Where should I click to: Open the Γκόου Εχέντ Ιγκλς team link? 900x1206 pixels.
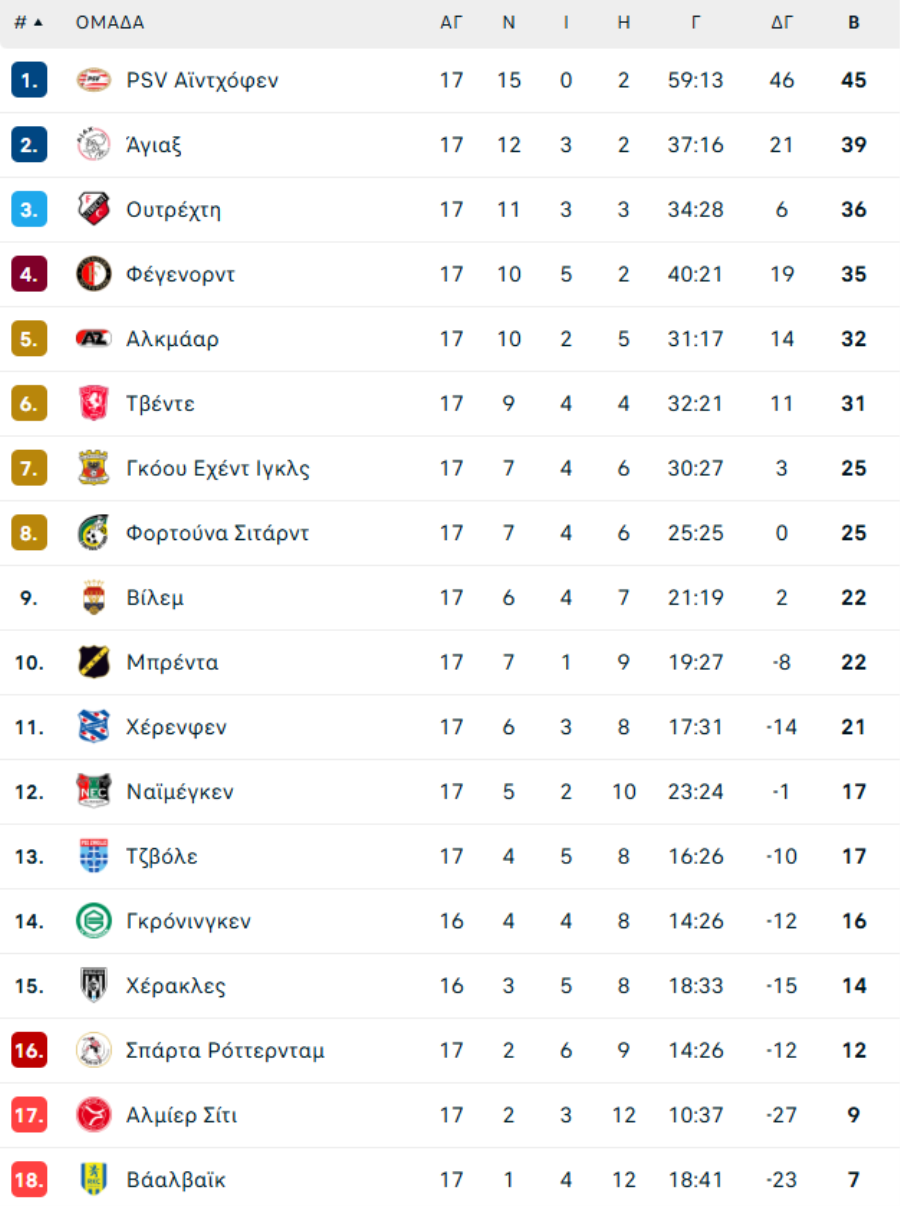(x=218, y=469)
